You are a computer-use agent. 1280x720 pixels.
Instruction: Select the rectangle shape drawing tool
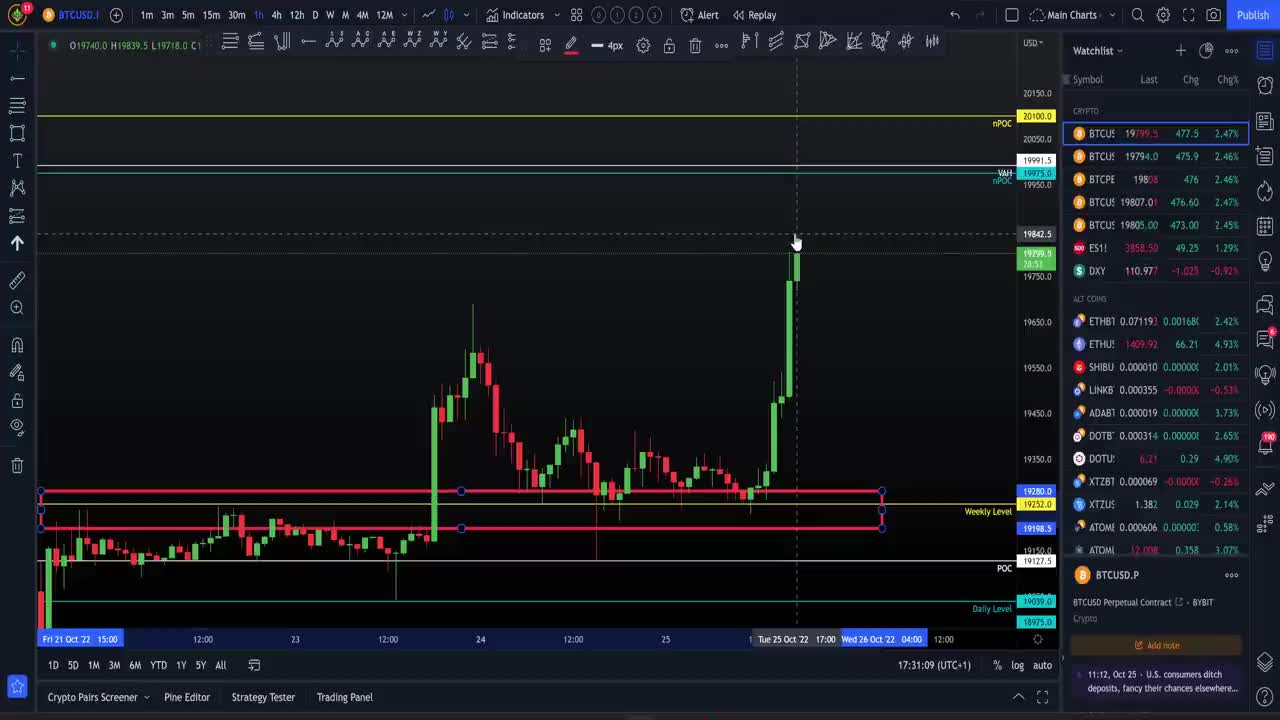17,133
